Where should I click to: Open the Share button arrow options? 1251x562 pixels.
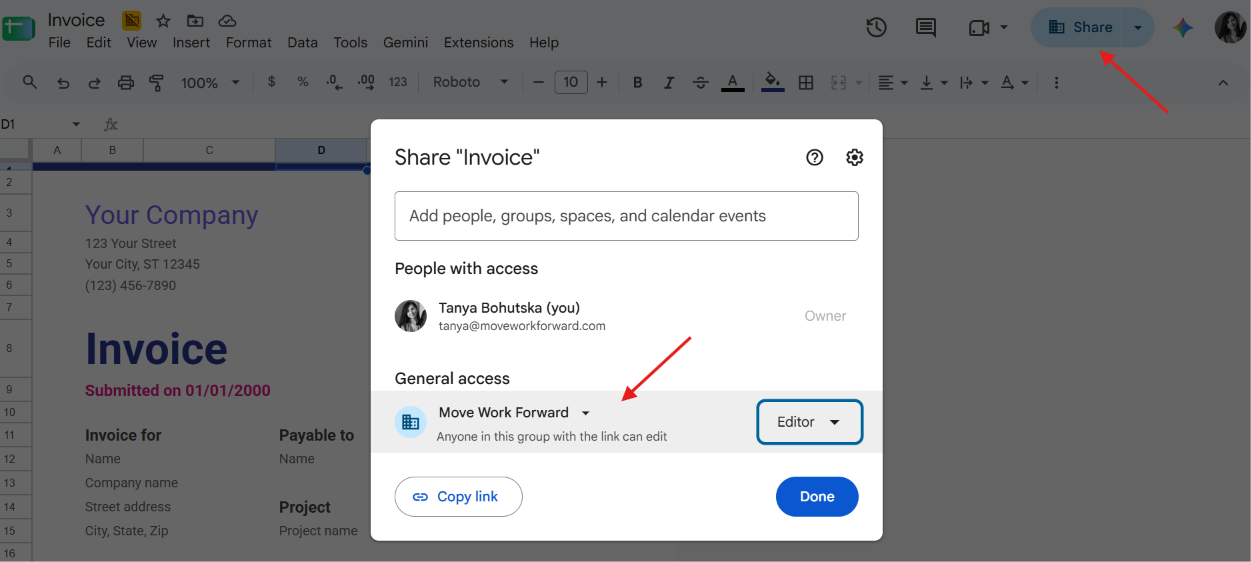1138,28
